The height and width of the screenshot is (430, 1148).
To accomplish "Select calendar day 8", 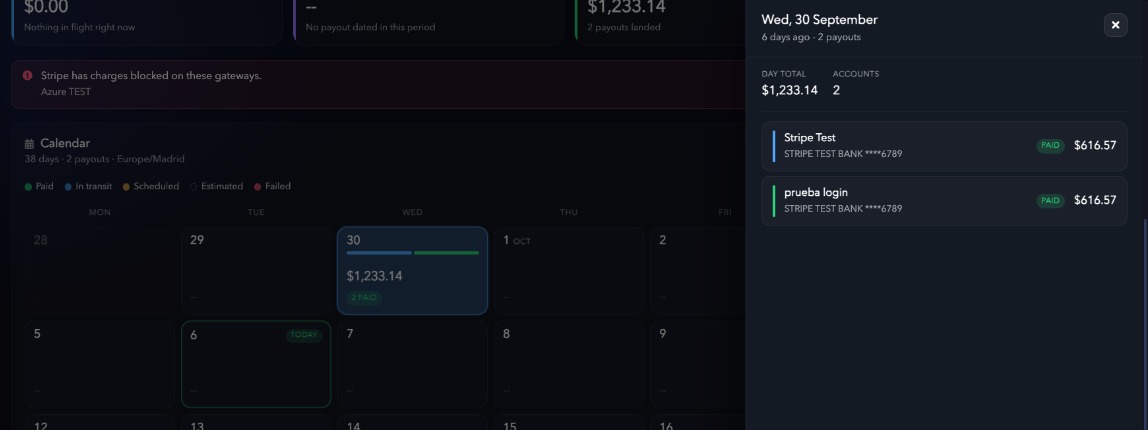I will point(568,364).
